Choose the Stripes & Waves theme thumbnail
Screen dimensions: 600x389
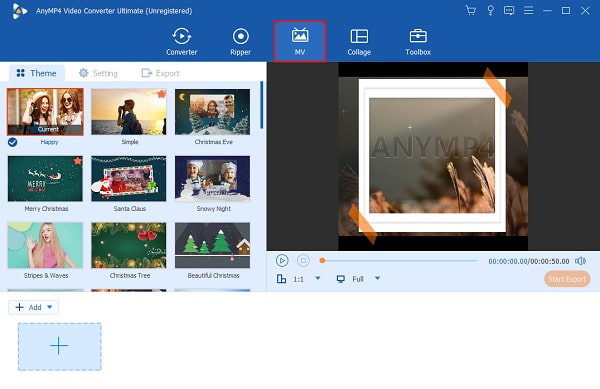pyautogui.click(x=45, y=245)
